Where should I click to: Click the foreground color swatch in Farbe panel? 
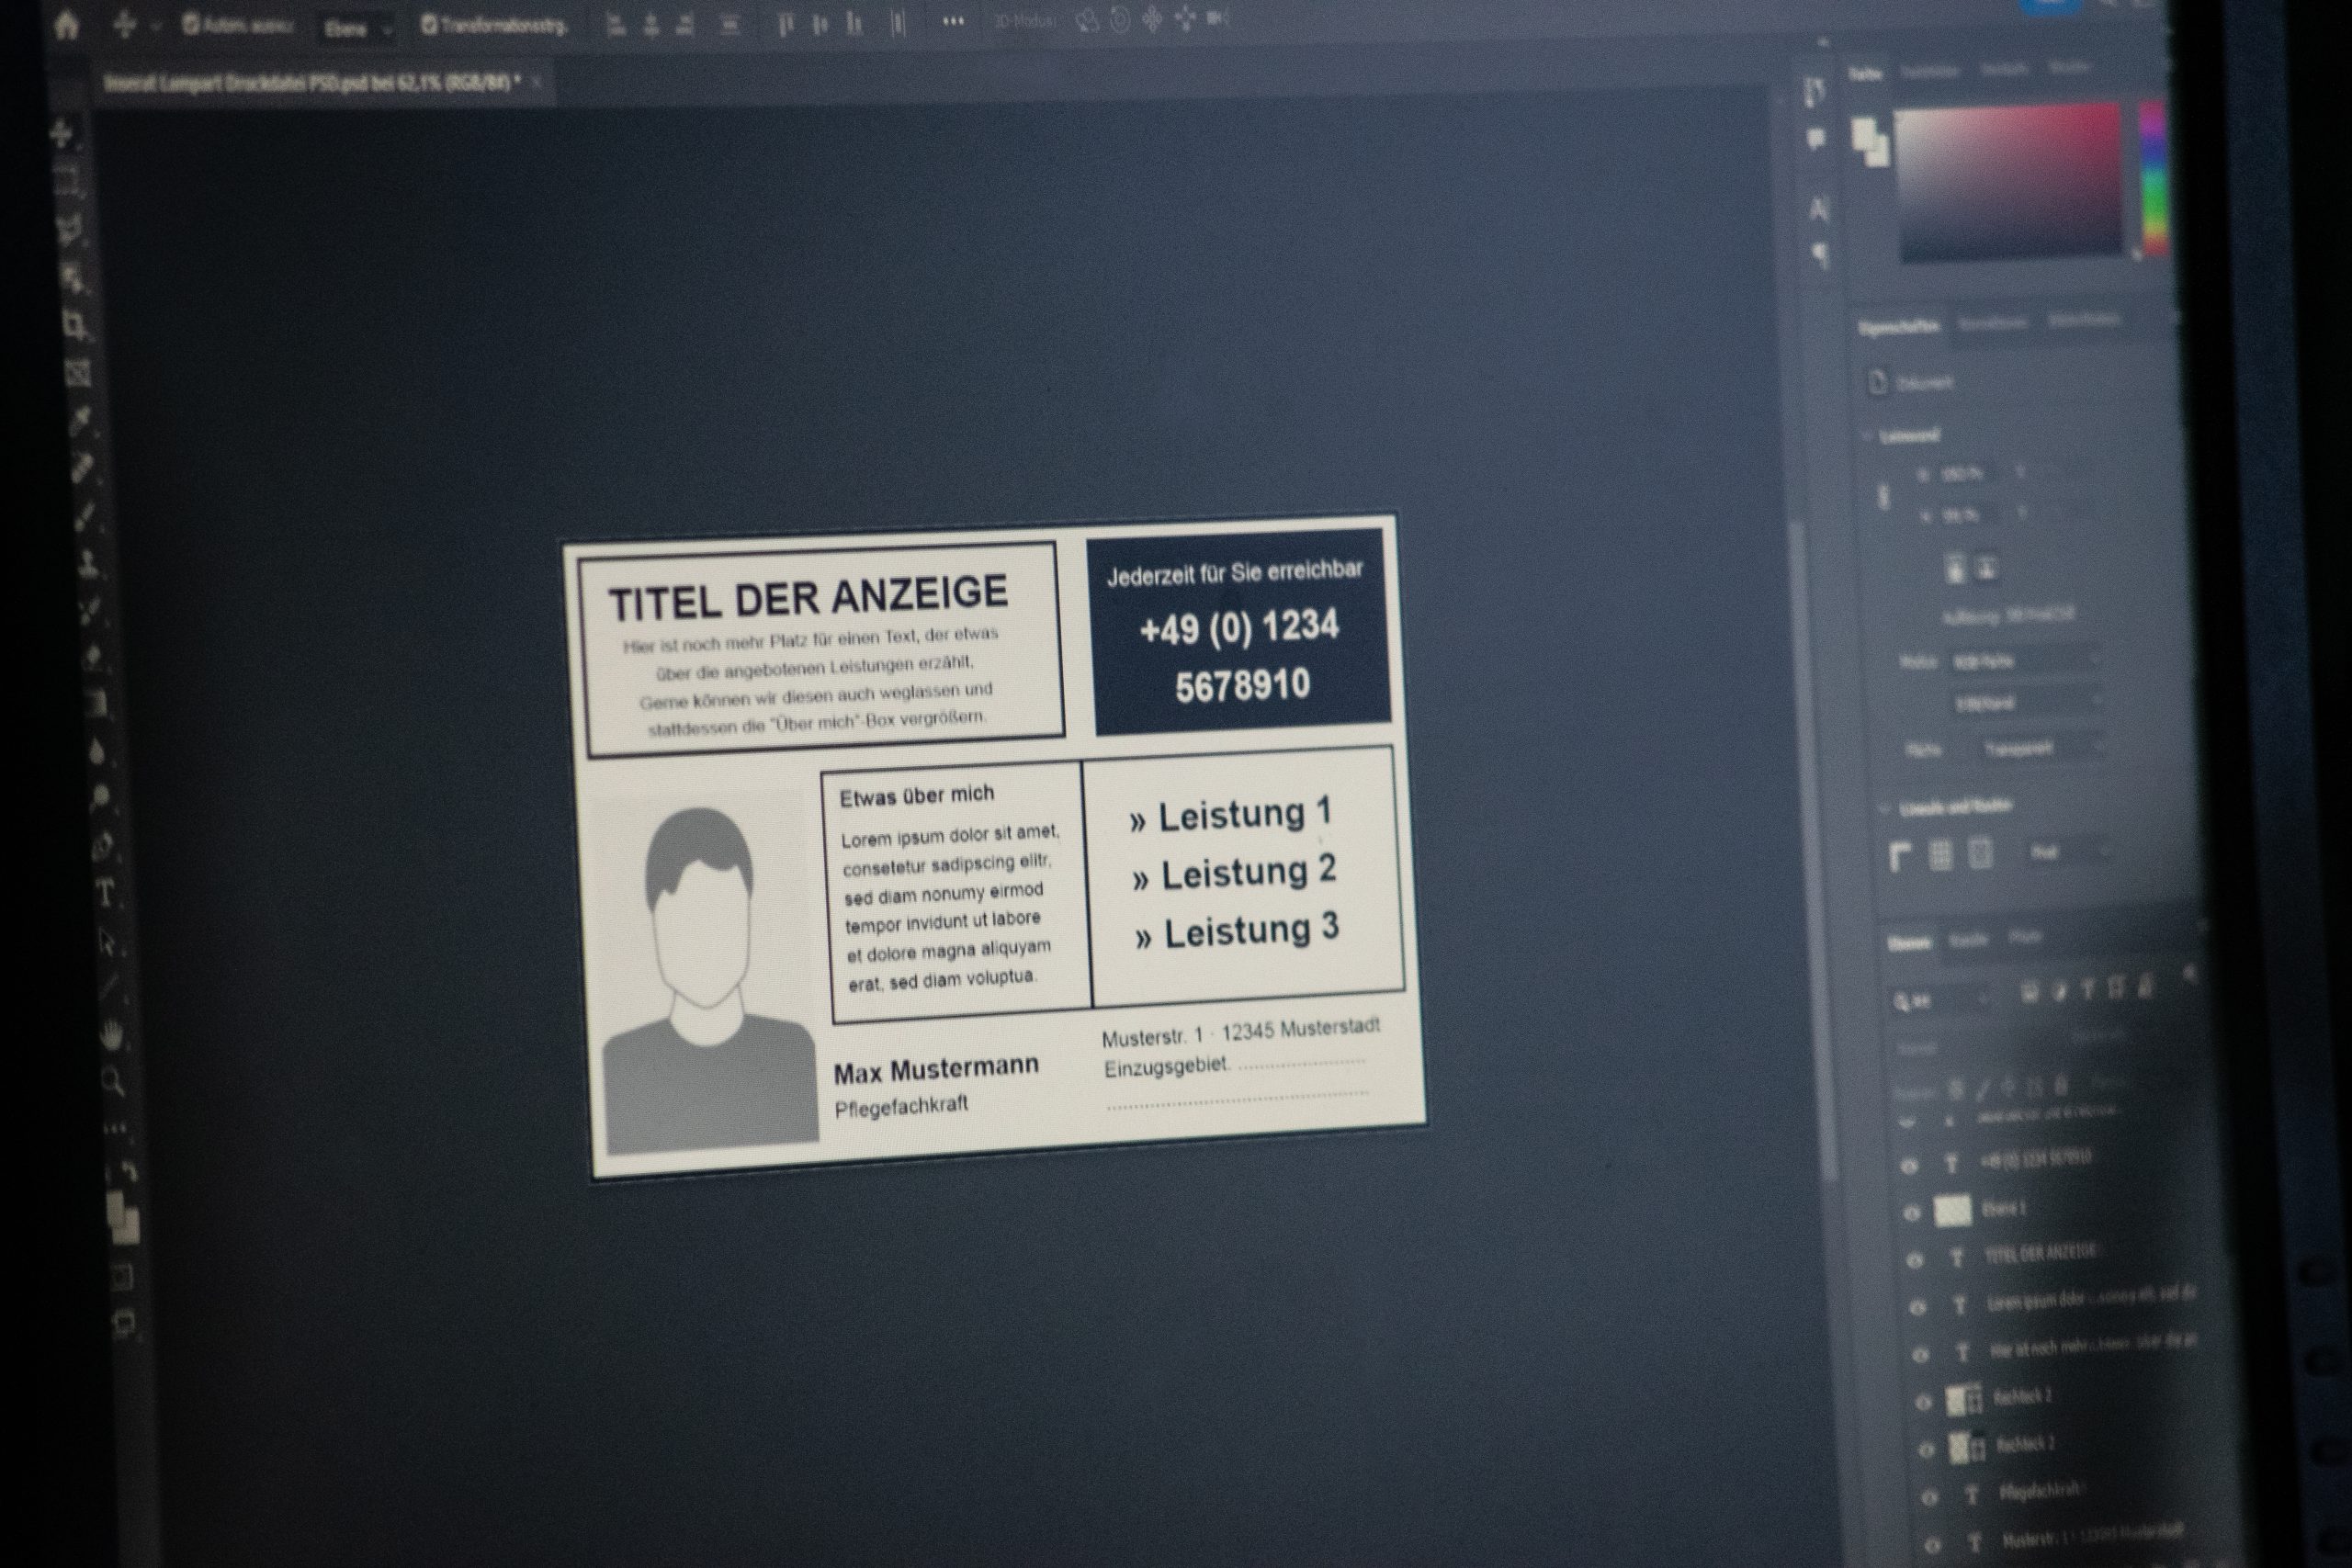(1864, 134)
